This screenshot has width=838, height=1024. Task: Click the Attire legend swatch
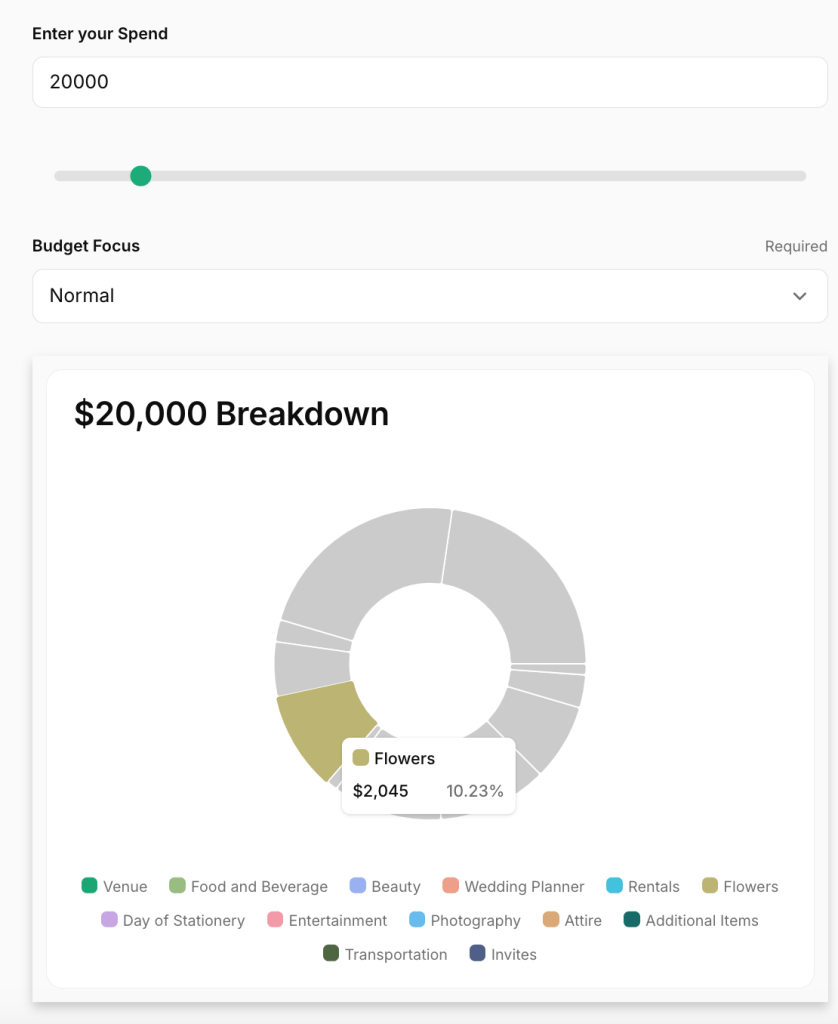(551, 920)
